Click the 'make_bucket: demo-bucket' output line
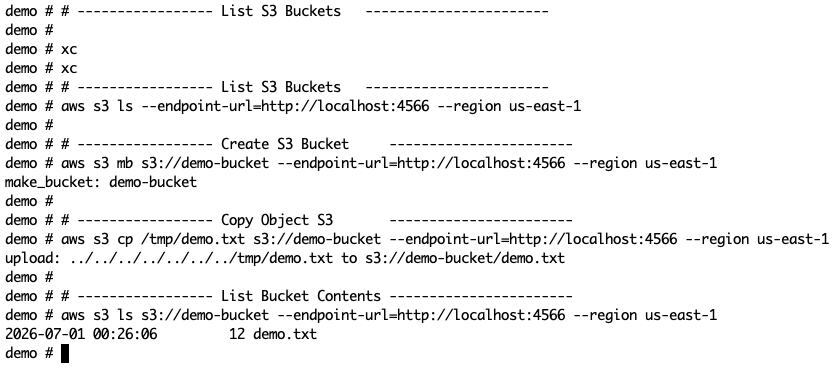The height and width of the screenshot is (367, 839). tap(101, 182)
